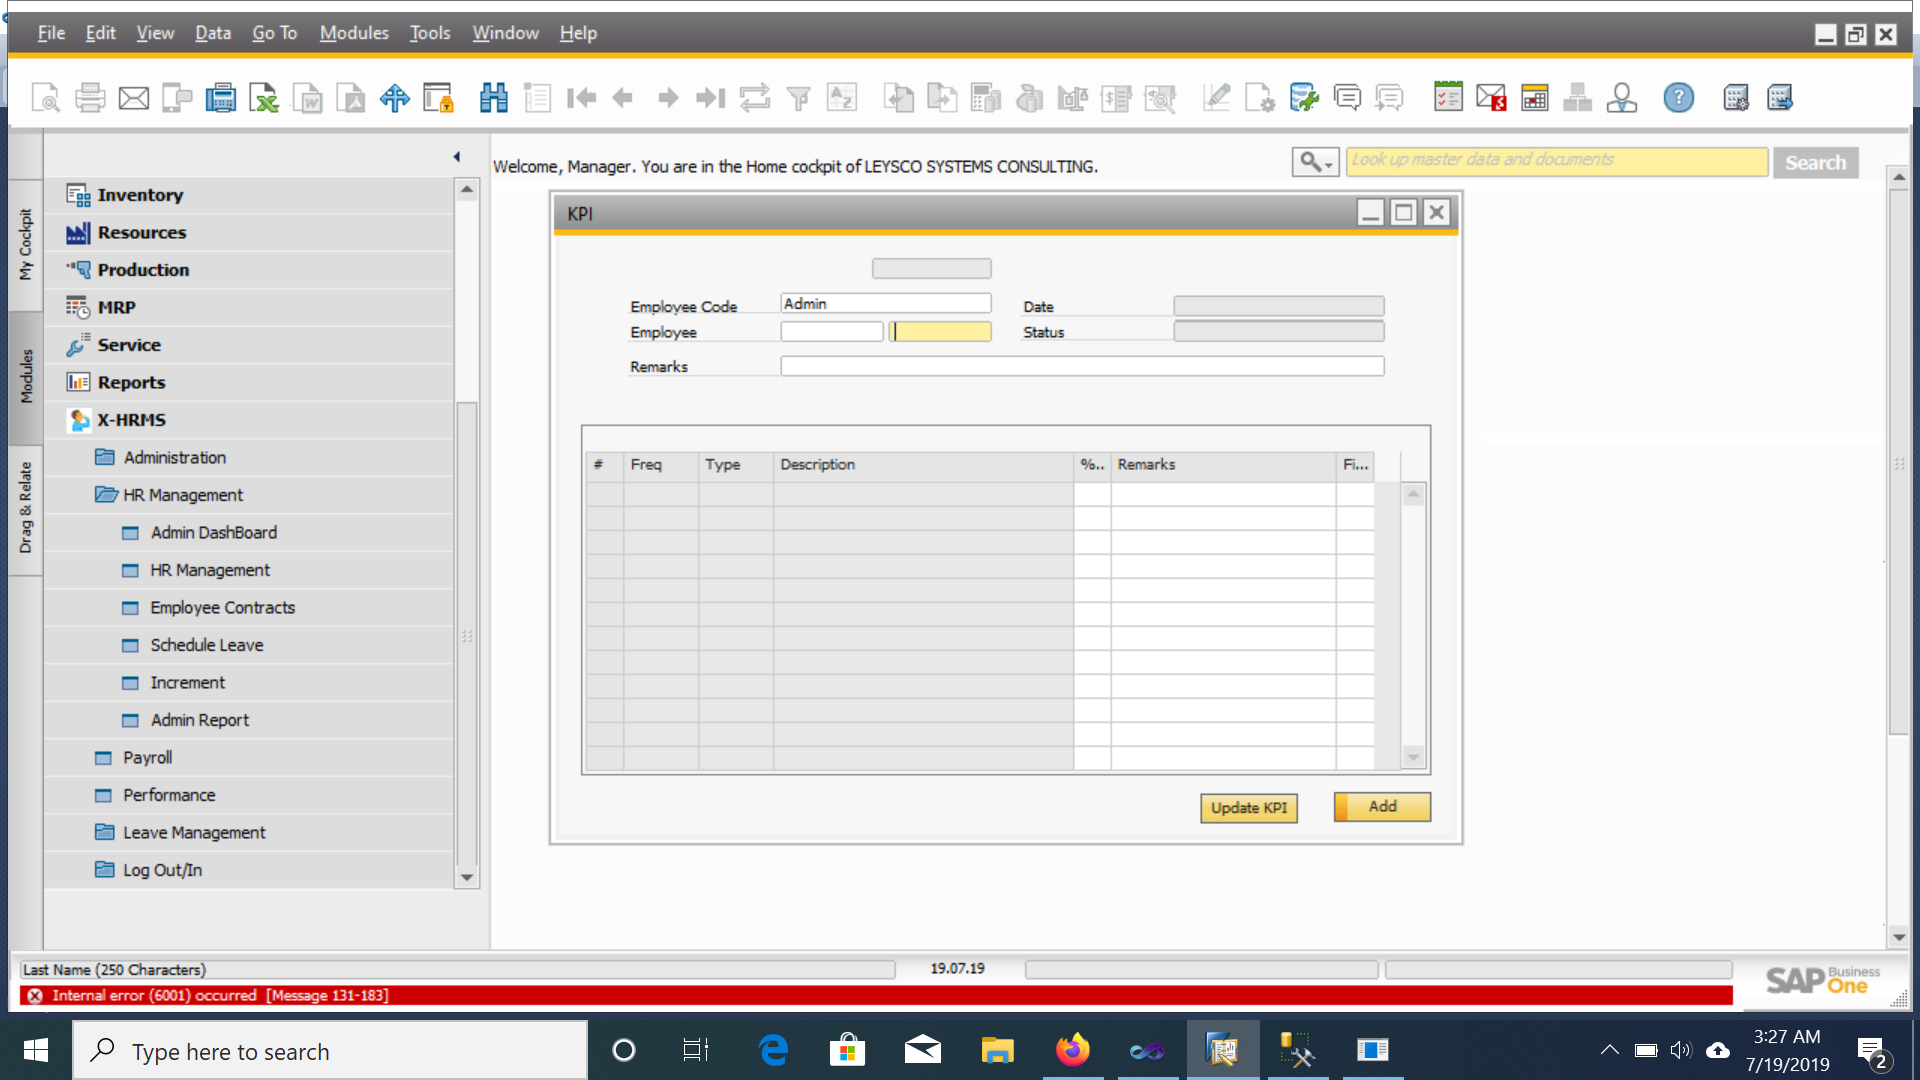Viewport: 1920px width, 1080px height.
Task: Click the Send Email envelope icon
Action: click(133, 98)
